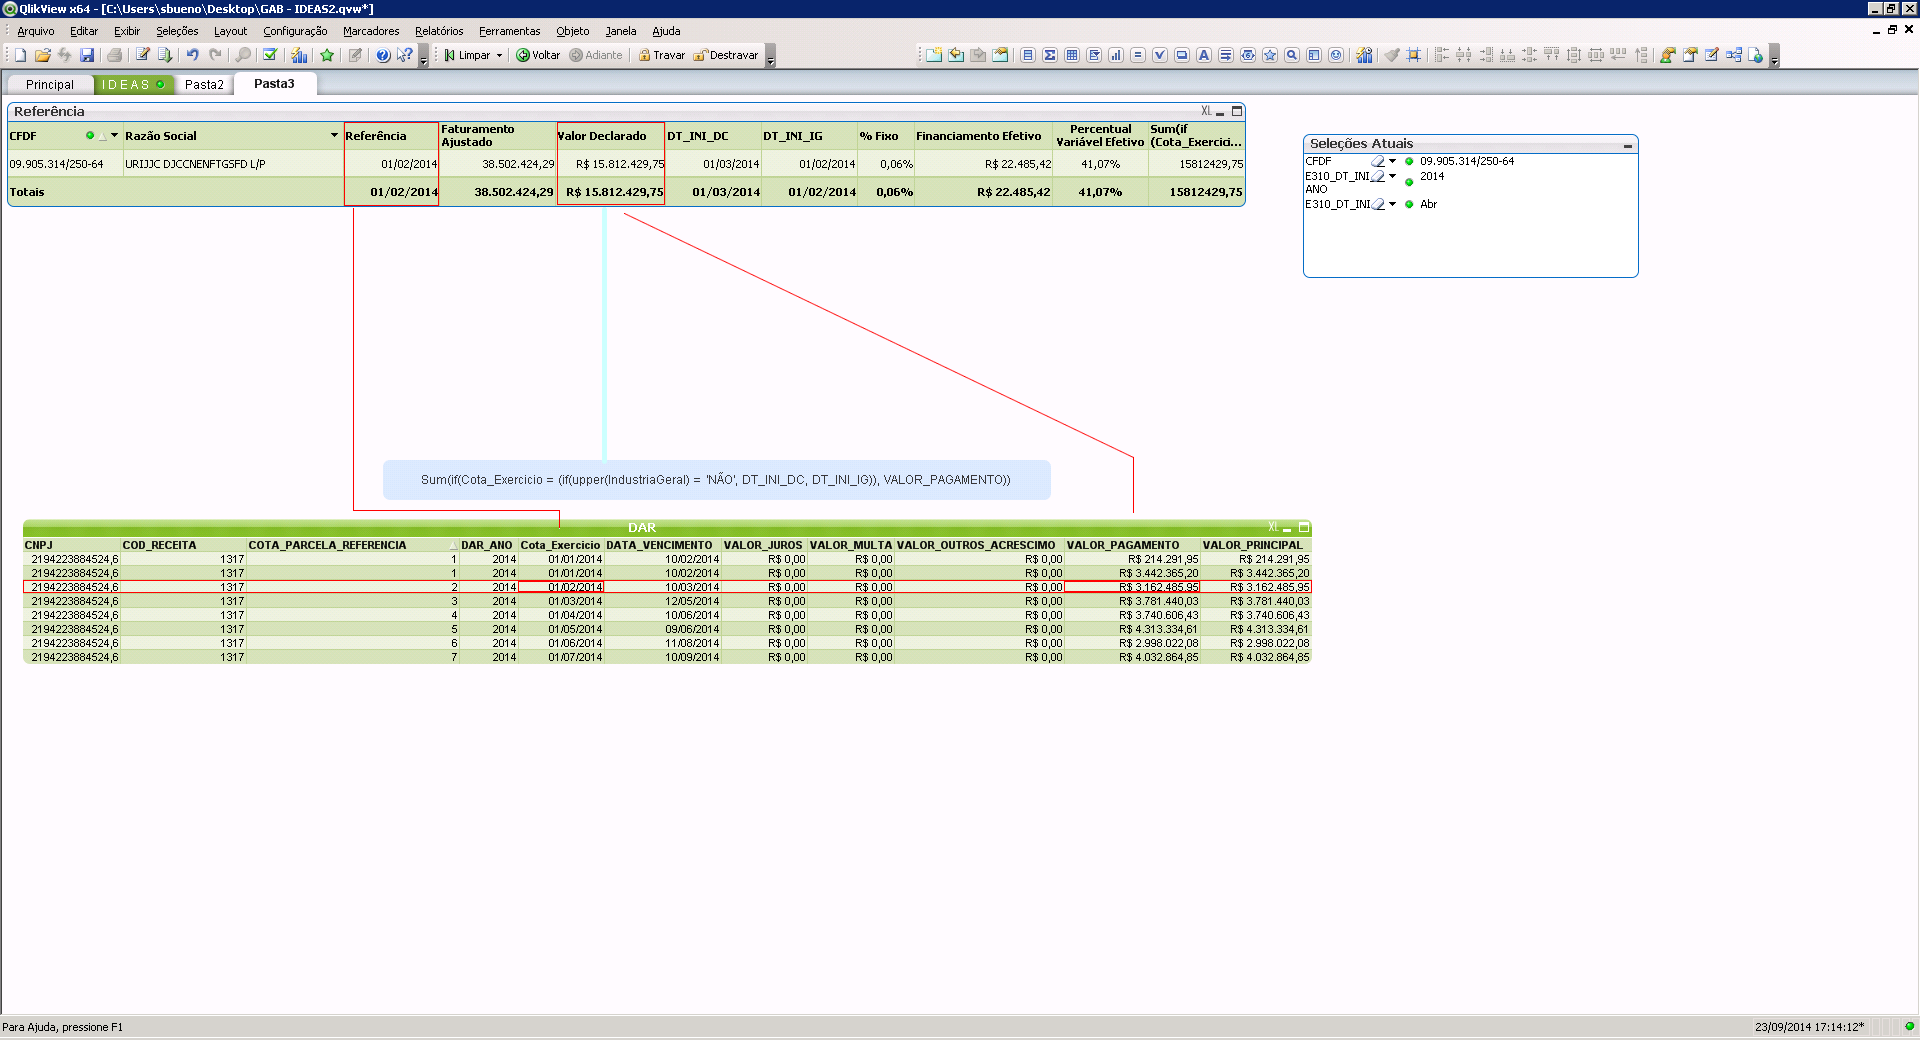Select DATA_VENCIMENTO cell 09/06/2014 in DAR
This screenshot has height=1040, width=1920.
point(662,629)
